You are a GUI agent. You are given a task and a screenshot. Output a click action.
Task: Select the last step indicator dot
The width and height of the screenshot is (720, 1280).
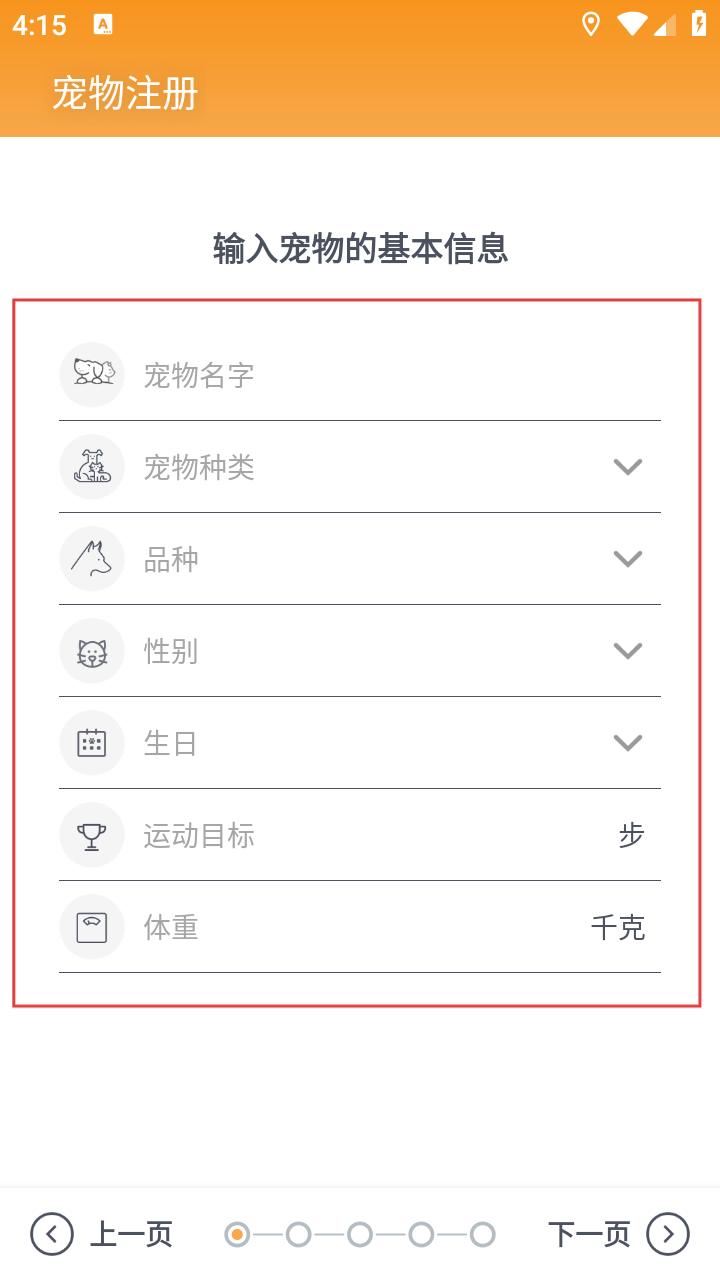coord(483,1235)
